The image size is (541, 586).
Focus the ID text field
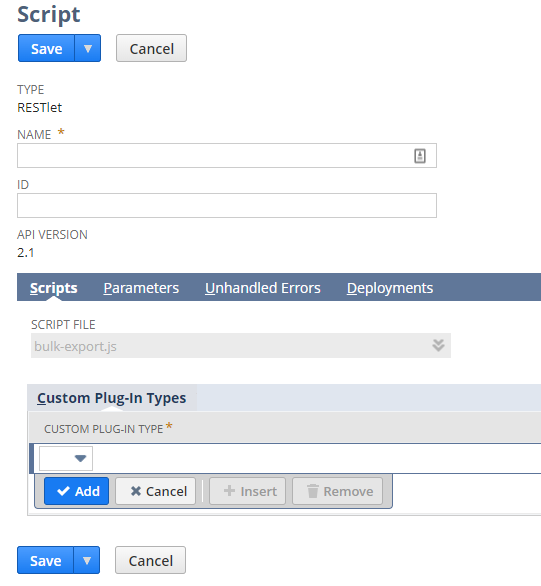[x=227, y=206]
